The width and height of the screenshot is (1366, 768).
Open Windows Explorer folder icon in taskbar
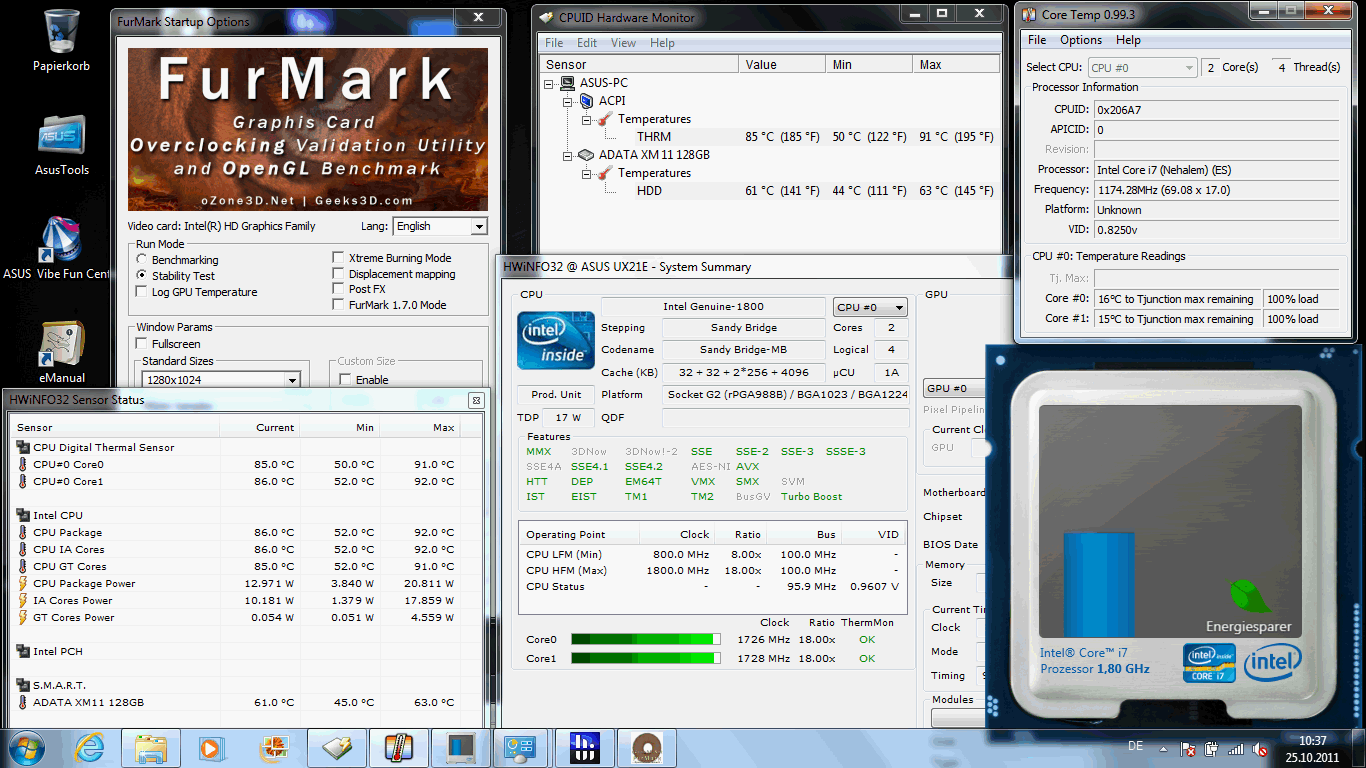151,747
